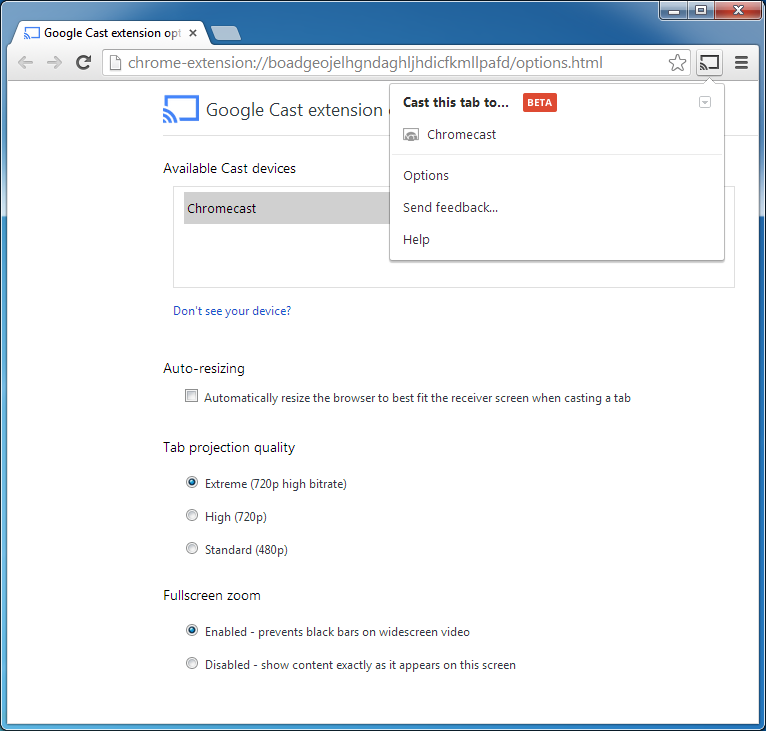The image size is (766, 731).
Task: Enable automatic browser resize checkbox
Action: click(x=192, y=396)
